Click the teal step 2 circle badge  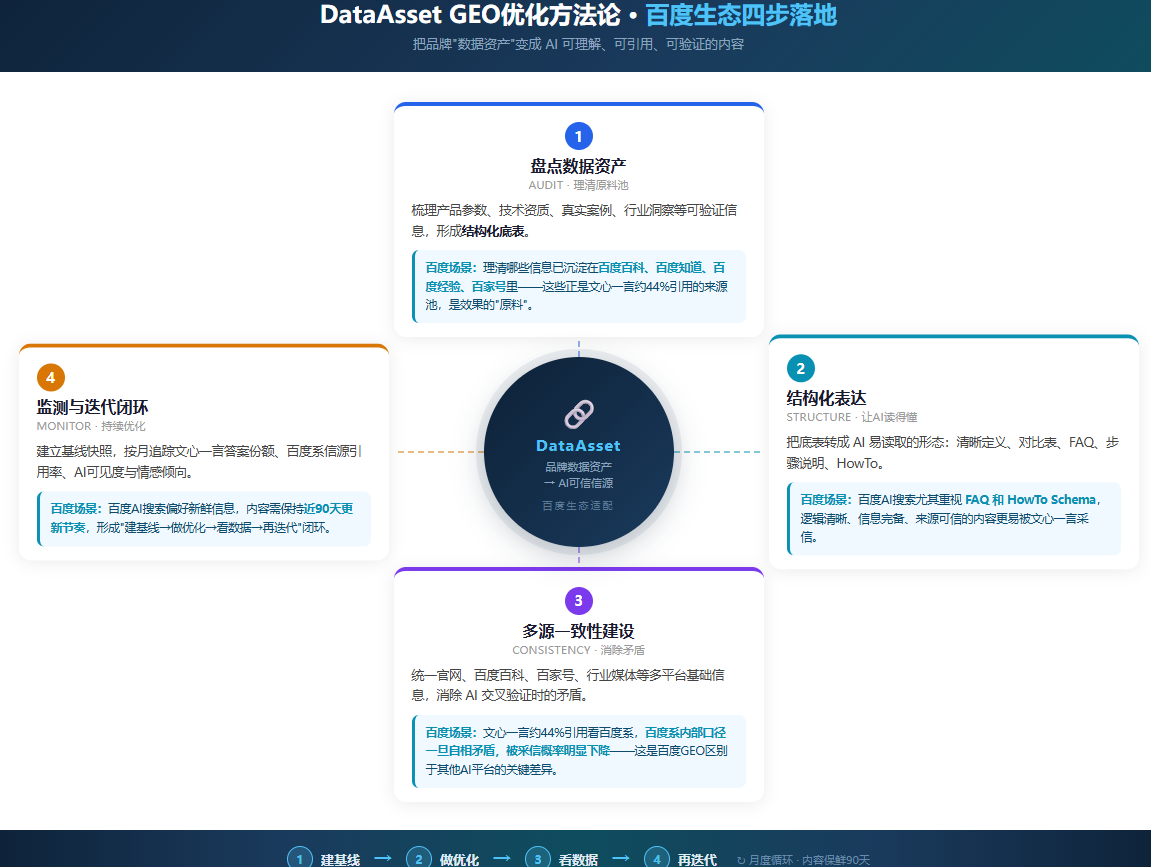coord(800,369)
